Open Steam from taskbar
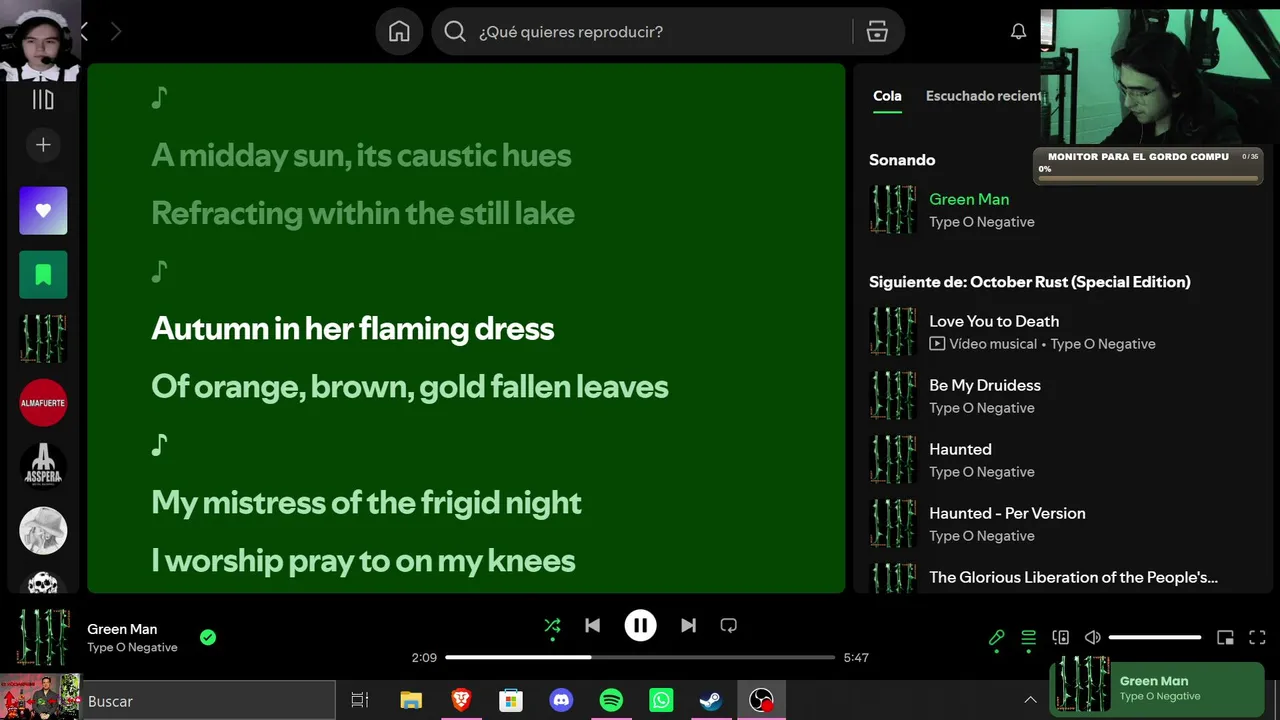This screenshot has height=720, width=1280. 711,701
